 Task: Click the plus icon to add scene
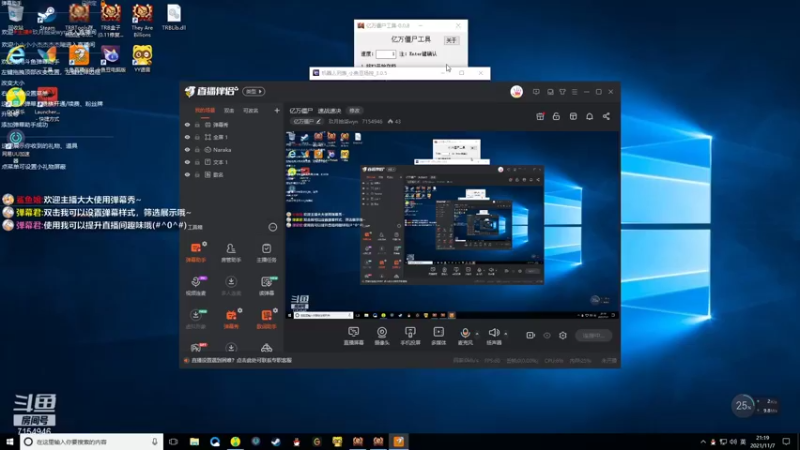(277, 110)
